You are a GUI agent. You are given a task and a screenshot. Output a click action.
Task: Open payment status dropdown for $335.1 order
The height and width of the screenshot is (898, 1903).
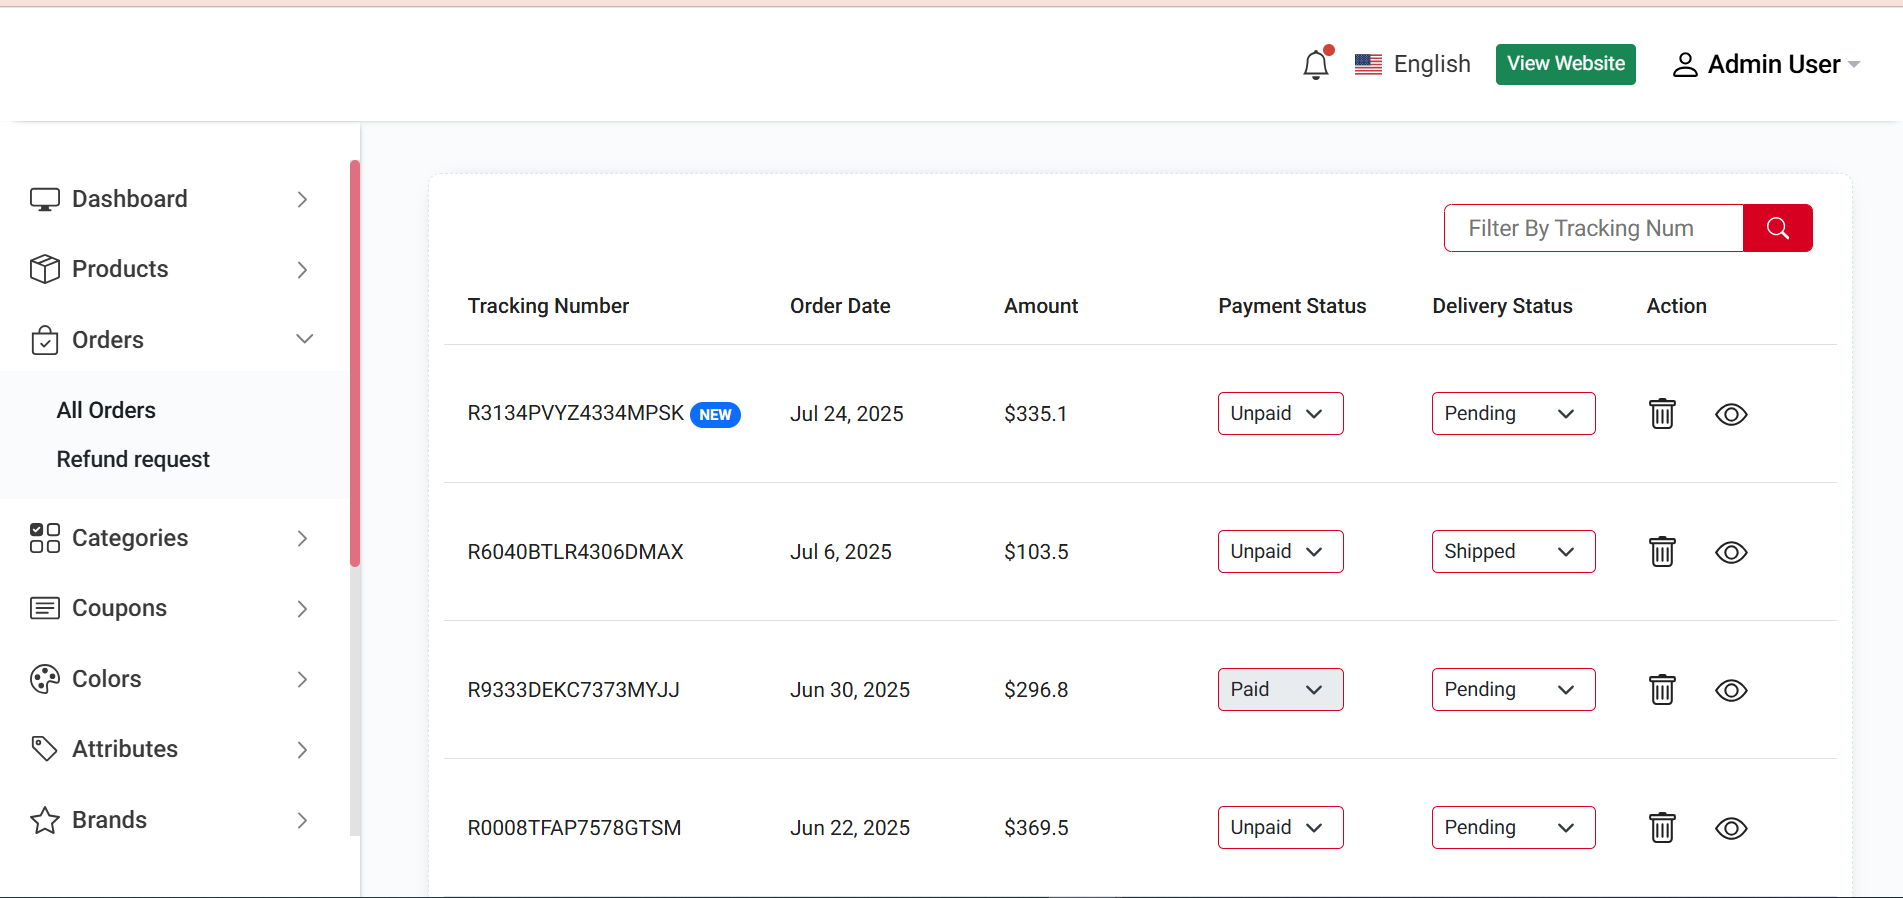(1279, 414)
